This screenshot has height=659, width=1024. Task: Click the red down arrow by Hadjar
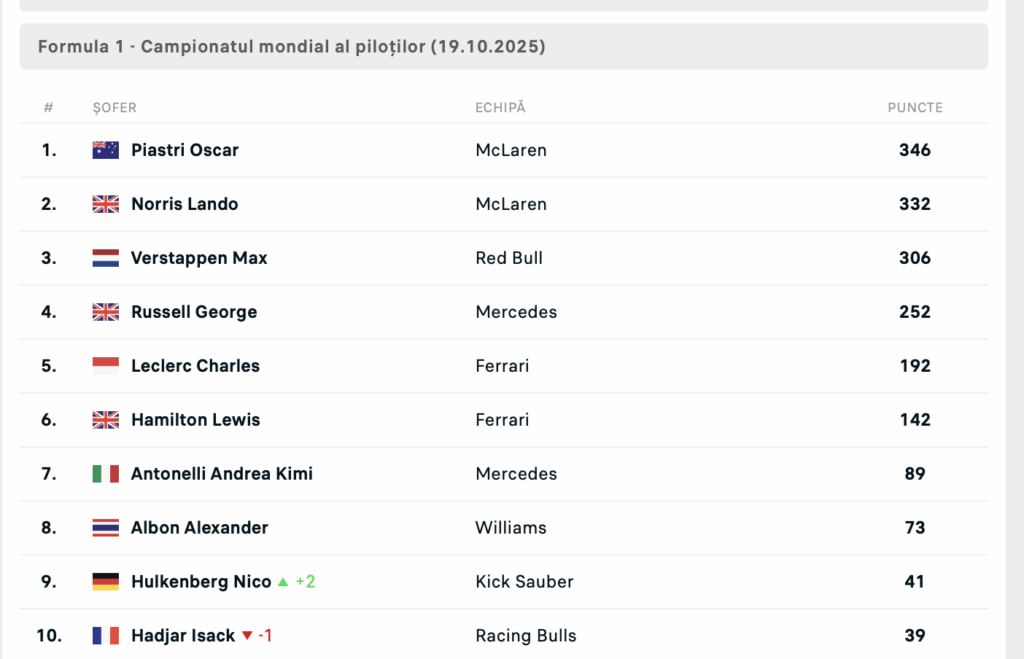click(247, 636)
